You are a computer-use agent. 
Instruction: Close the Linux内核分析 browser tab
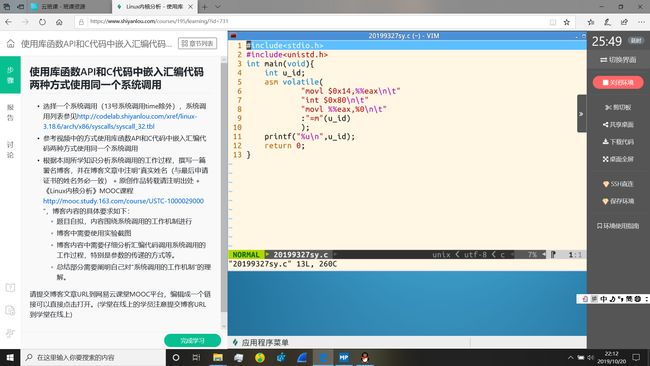pos(190,7)
